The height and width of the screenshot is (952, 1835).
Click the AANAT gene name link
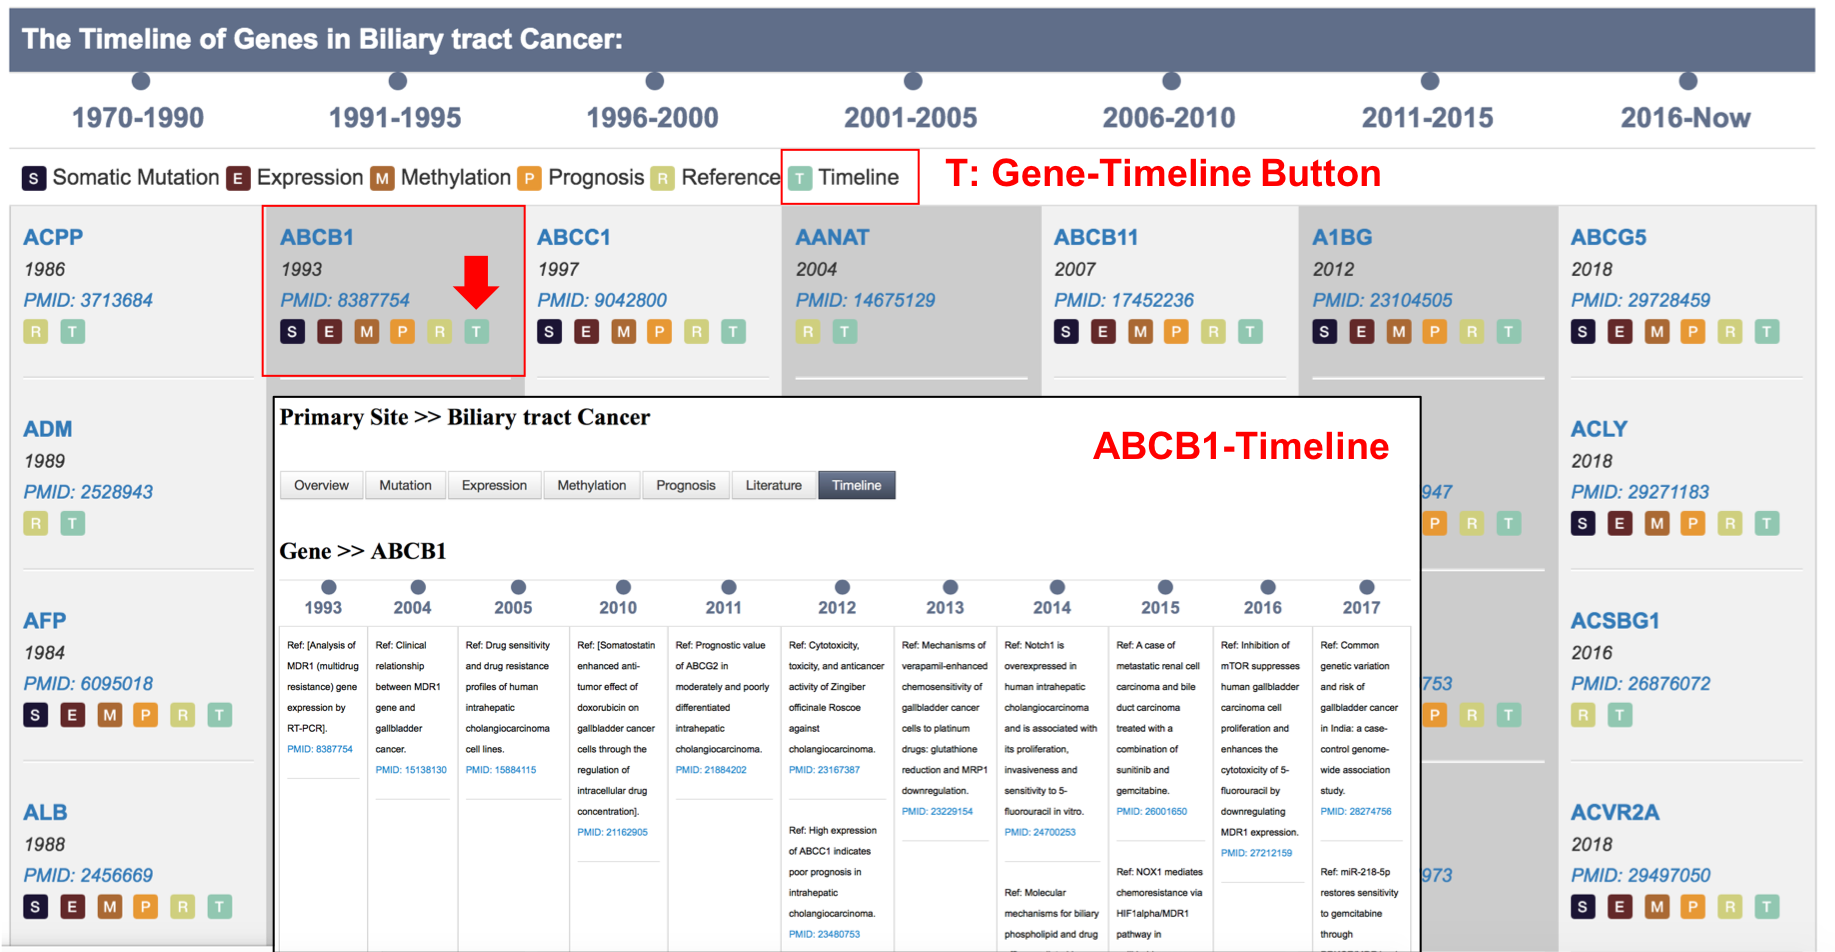pos(832,238)
